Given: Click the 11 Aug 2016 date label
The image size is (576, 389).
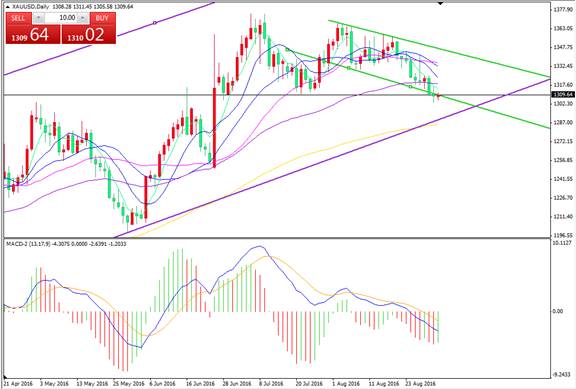Looking at the screenshot, I should pyautogui.click(x=384, y=384).
